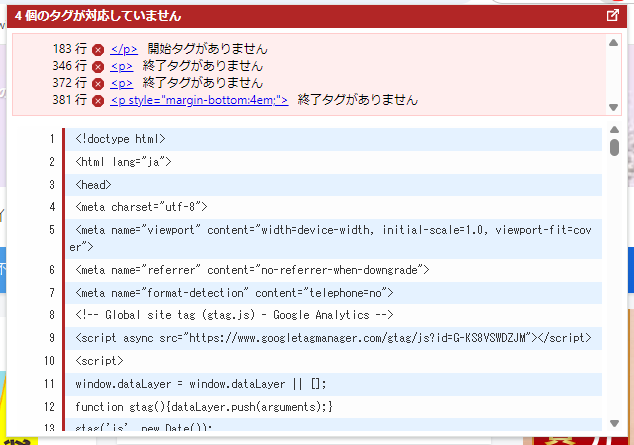Image resolution: width=634 pixels, height=445 pixels.
Task: Open the <p> link on line 346
Action: 122,66
